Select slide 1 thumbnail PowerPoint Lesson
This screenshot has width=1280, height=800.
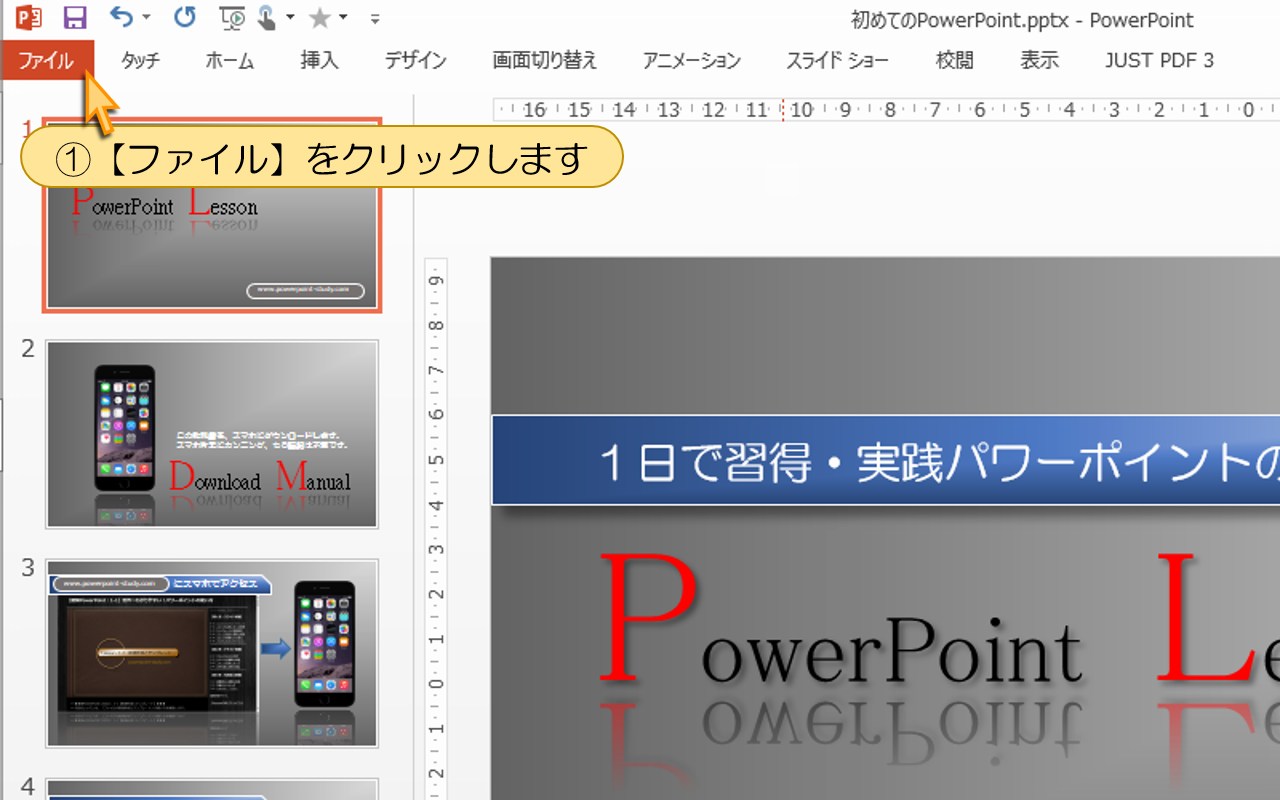click(x=212, y=215)
